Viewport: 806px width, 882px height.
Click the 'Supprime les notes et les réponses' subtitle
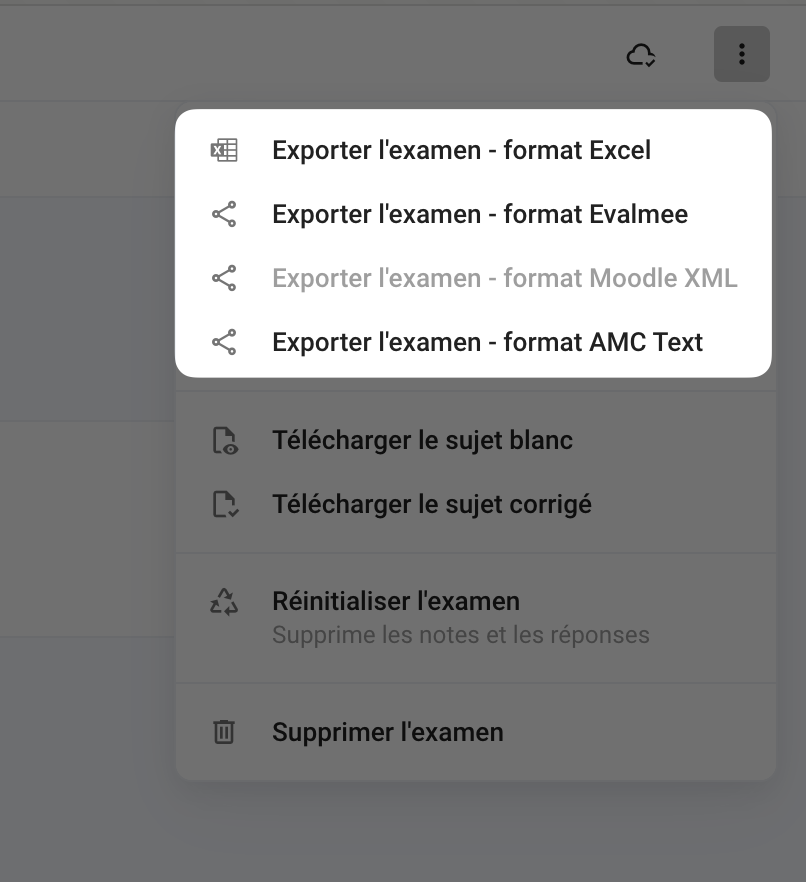pyautogui.click(x=460, y=635)
